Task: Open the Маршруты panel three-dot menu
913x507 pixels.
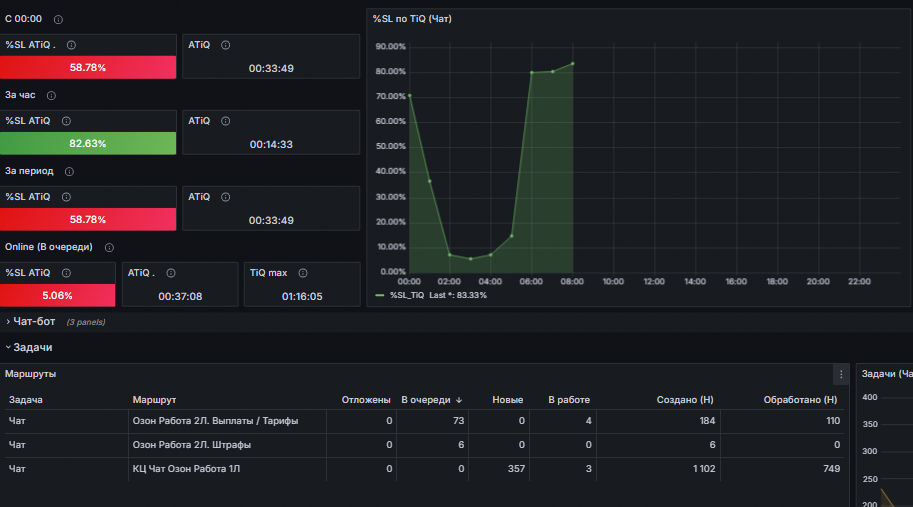Action: coord(841,374)
